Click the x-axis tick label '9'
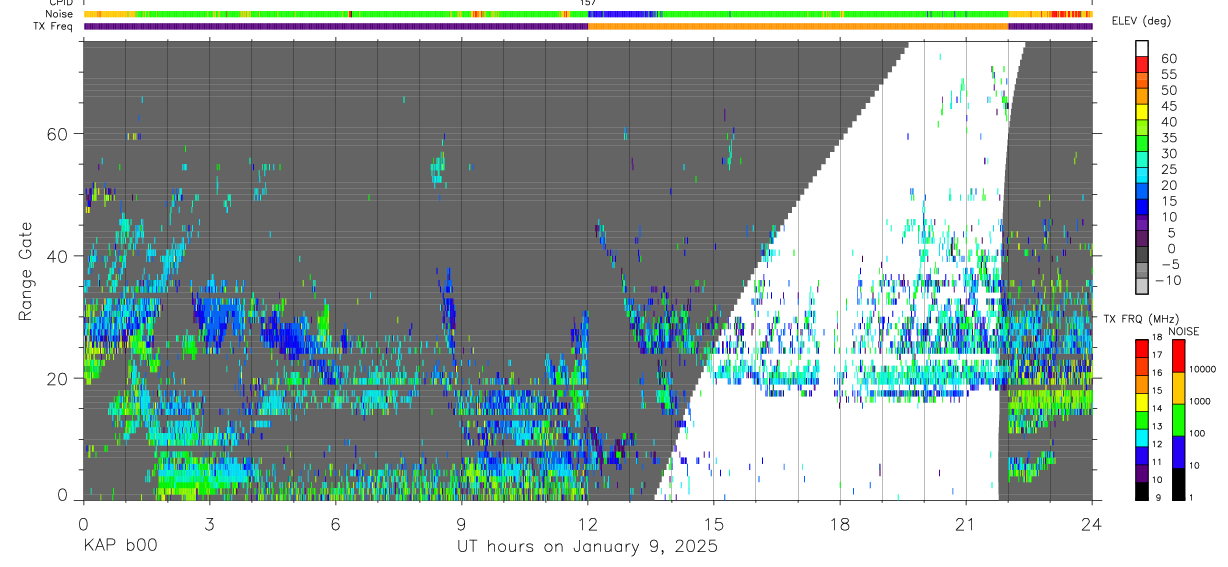The width and height of the screenshot is (1228, 567). (461, 524)
